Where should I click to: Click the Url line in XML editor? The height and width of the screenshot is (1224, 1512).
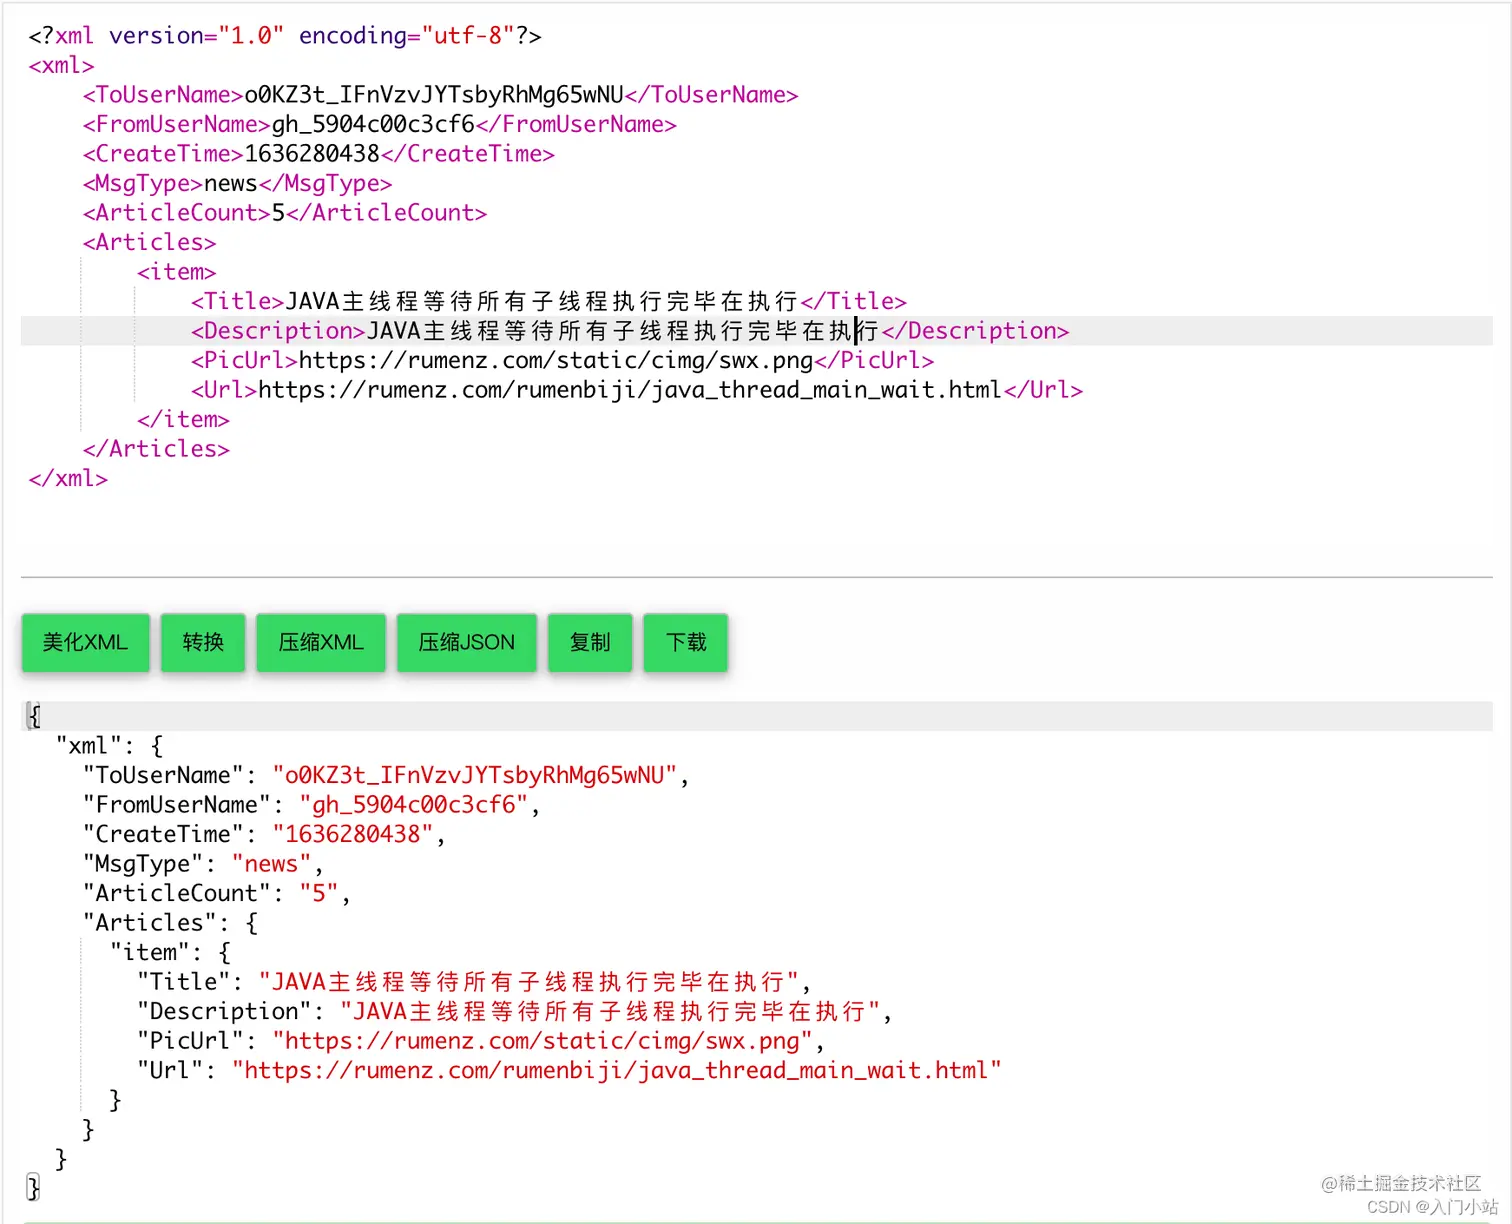(637, 390)
